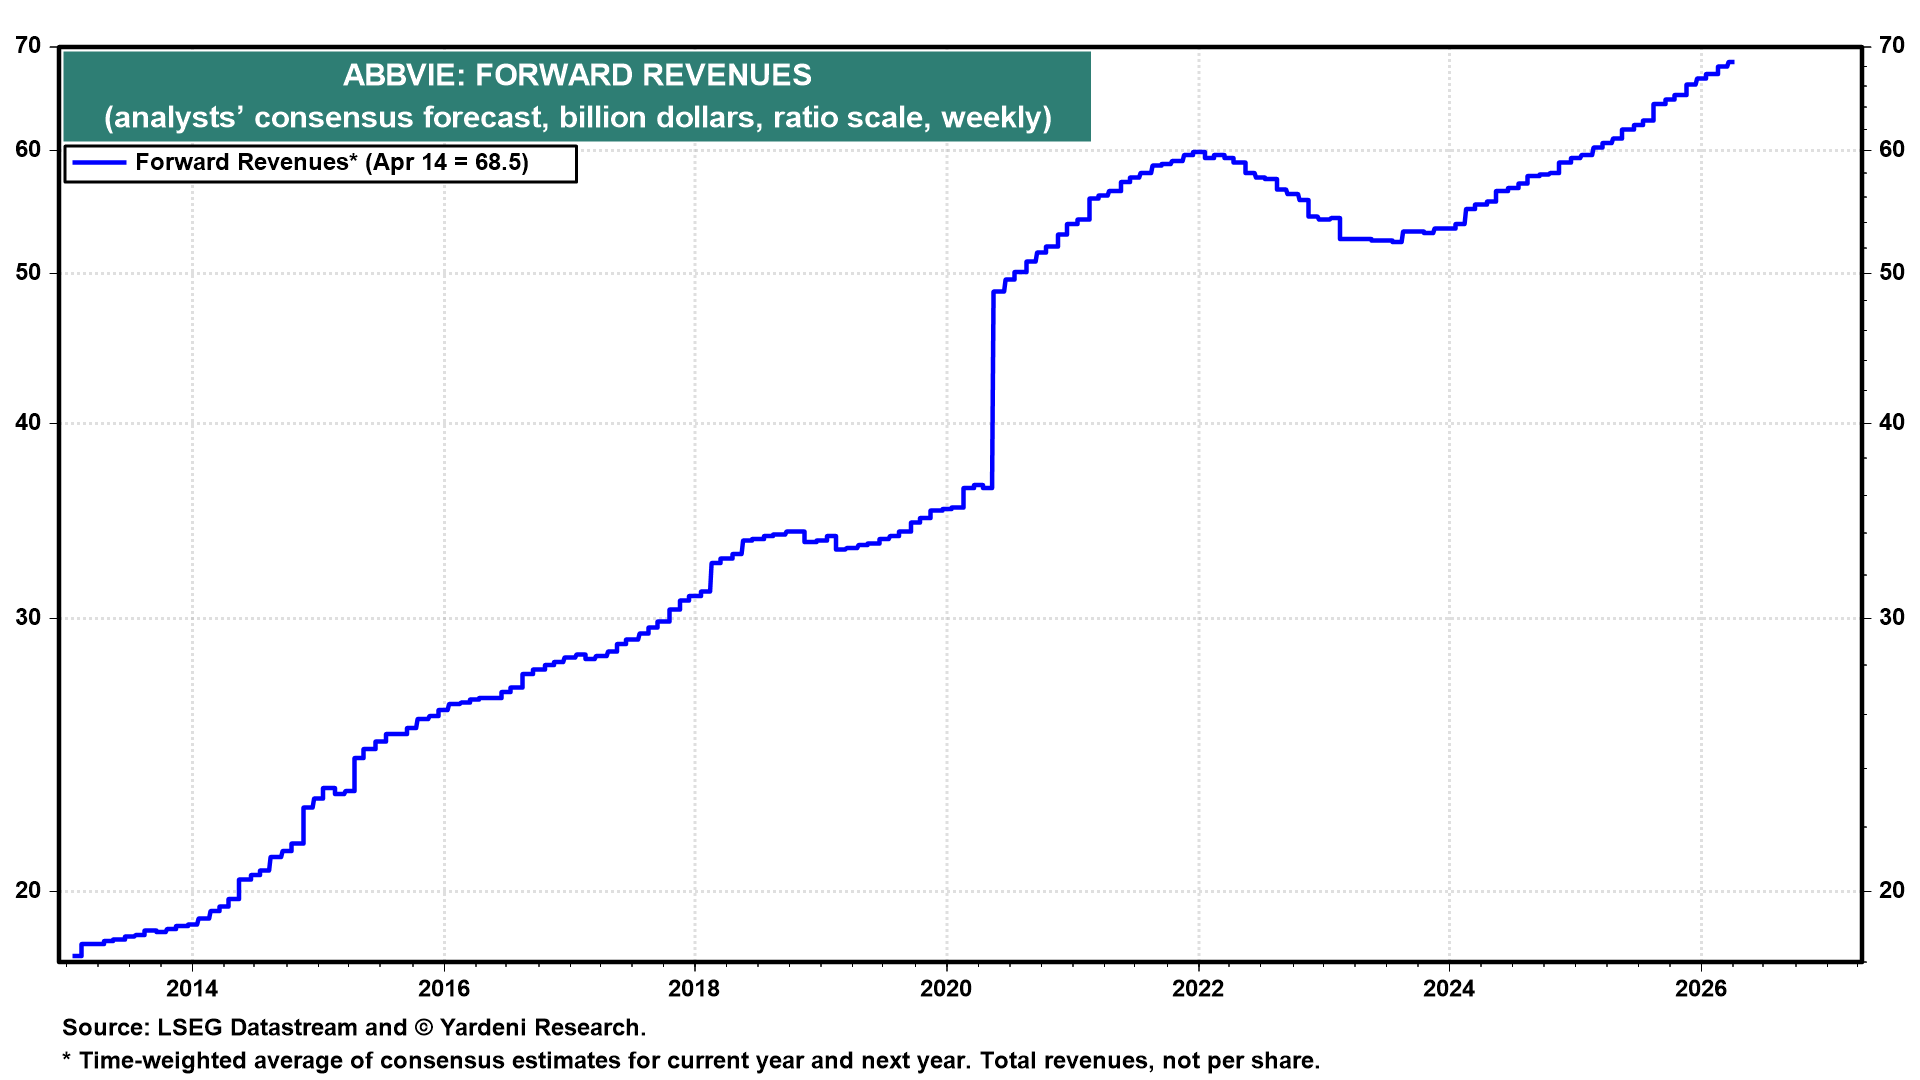Click the 2022 x-axis label
This screenshot has height=1080, width=1920.
click(1198, 989)
